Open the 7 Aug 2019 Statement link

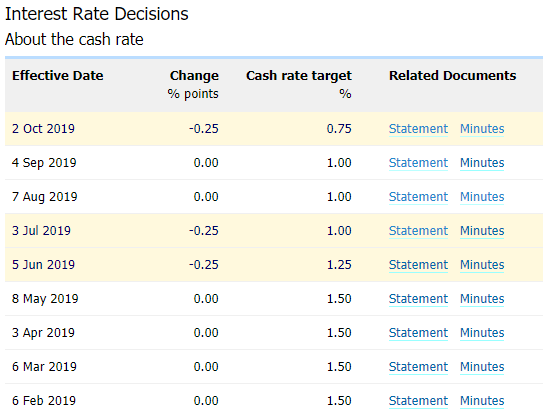418,197
